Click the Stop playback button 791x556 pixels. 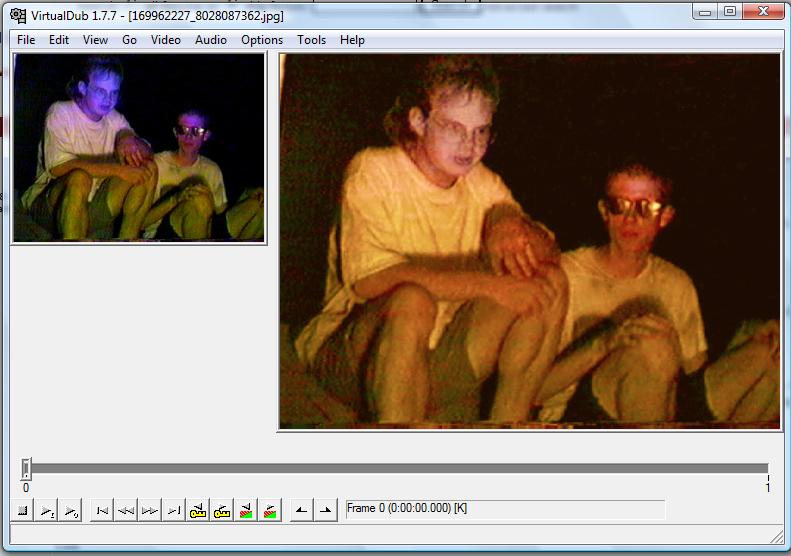(22, 511)
